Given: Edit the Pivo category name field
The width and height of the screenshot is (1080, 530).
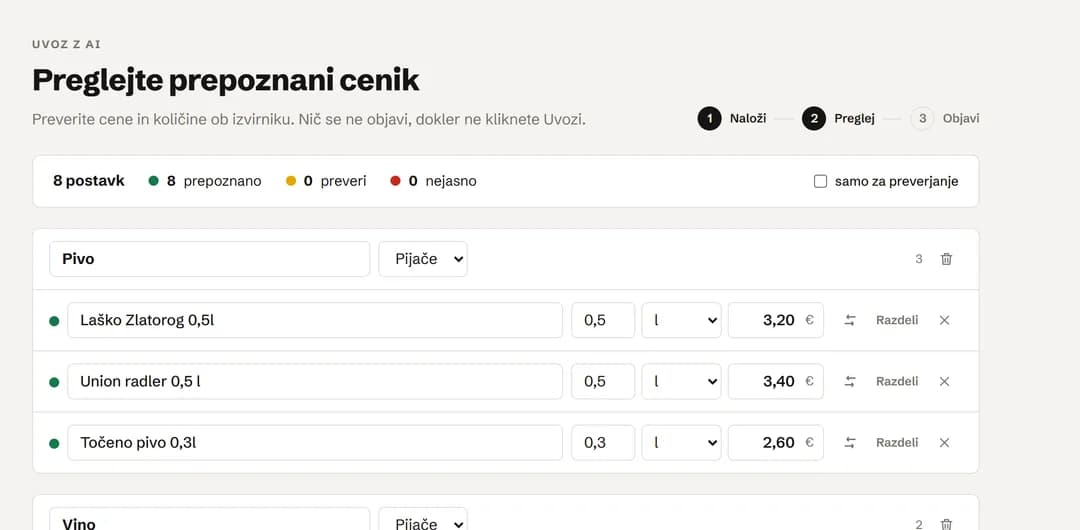Looking at the screenshot, I should tap(209, 259).
